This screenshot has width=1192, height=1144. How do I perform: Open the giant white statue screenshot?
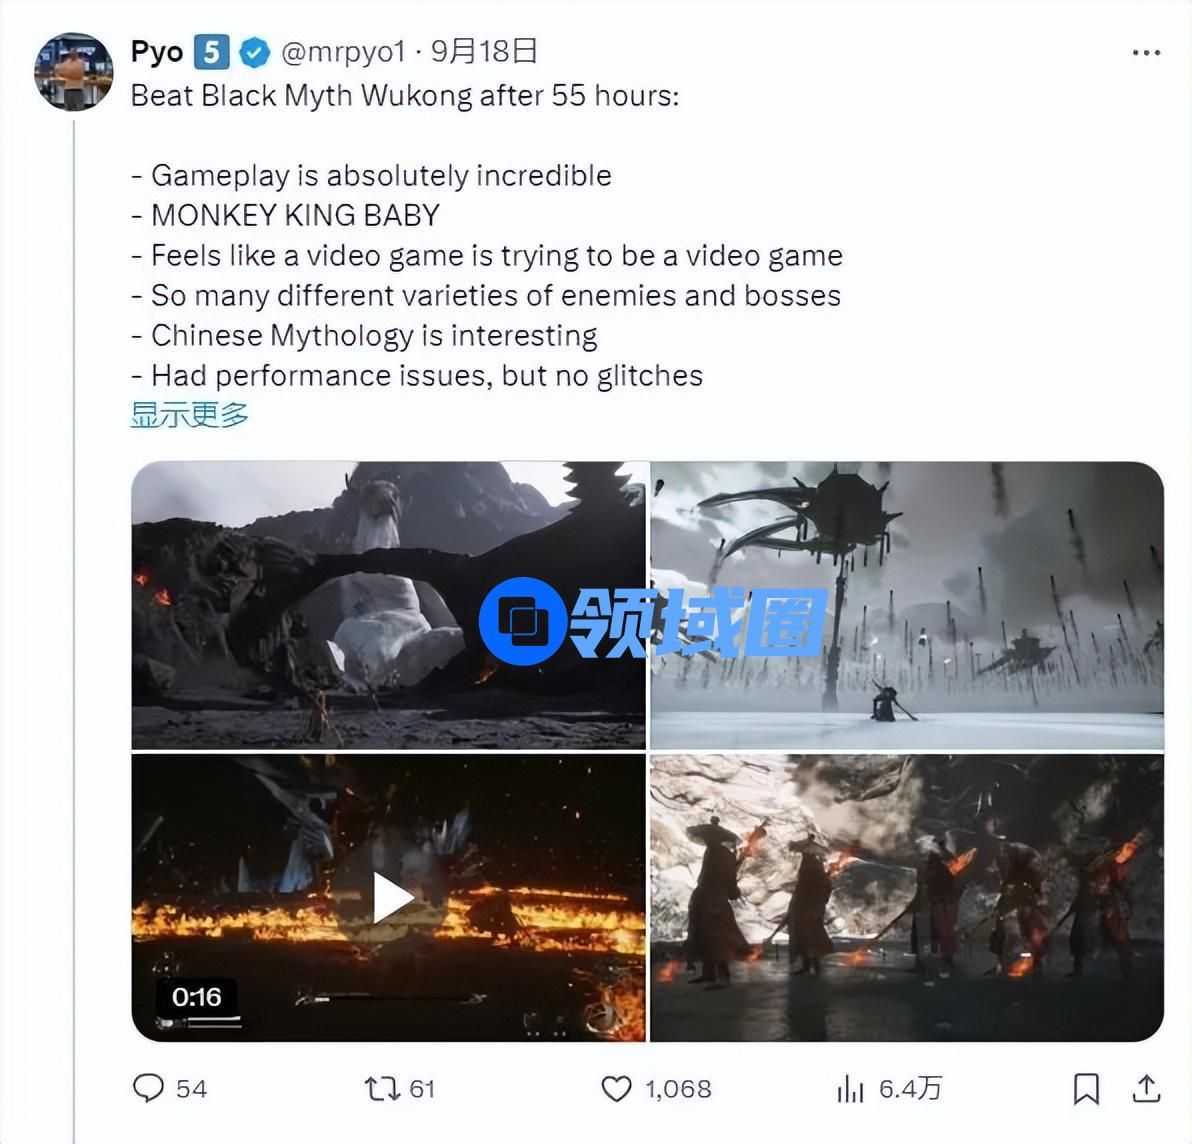tap(388, 605)
